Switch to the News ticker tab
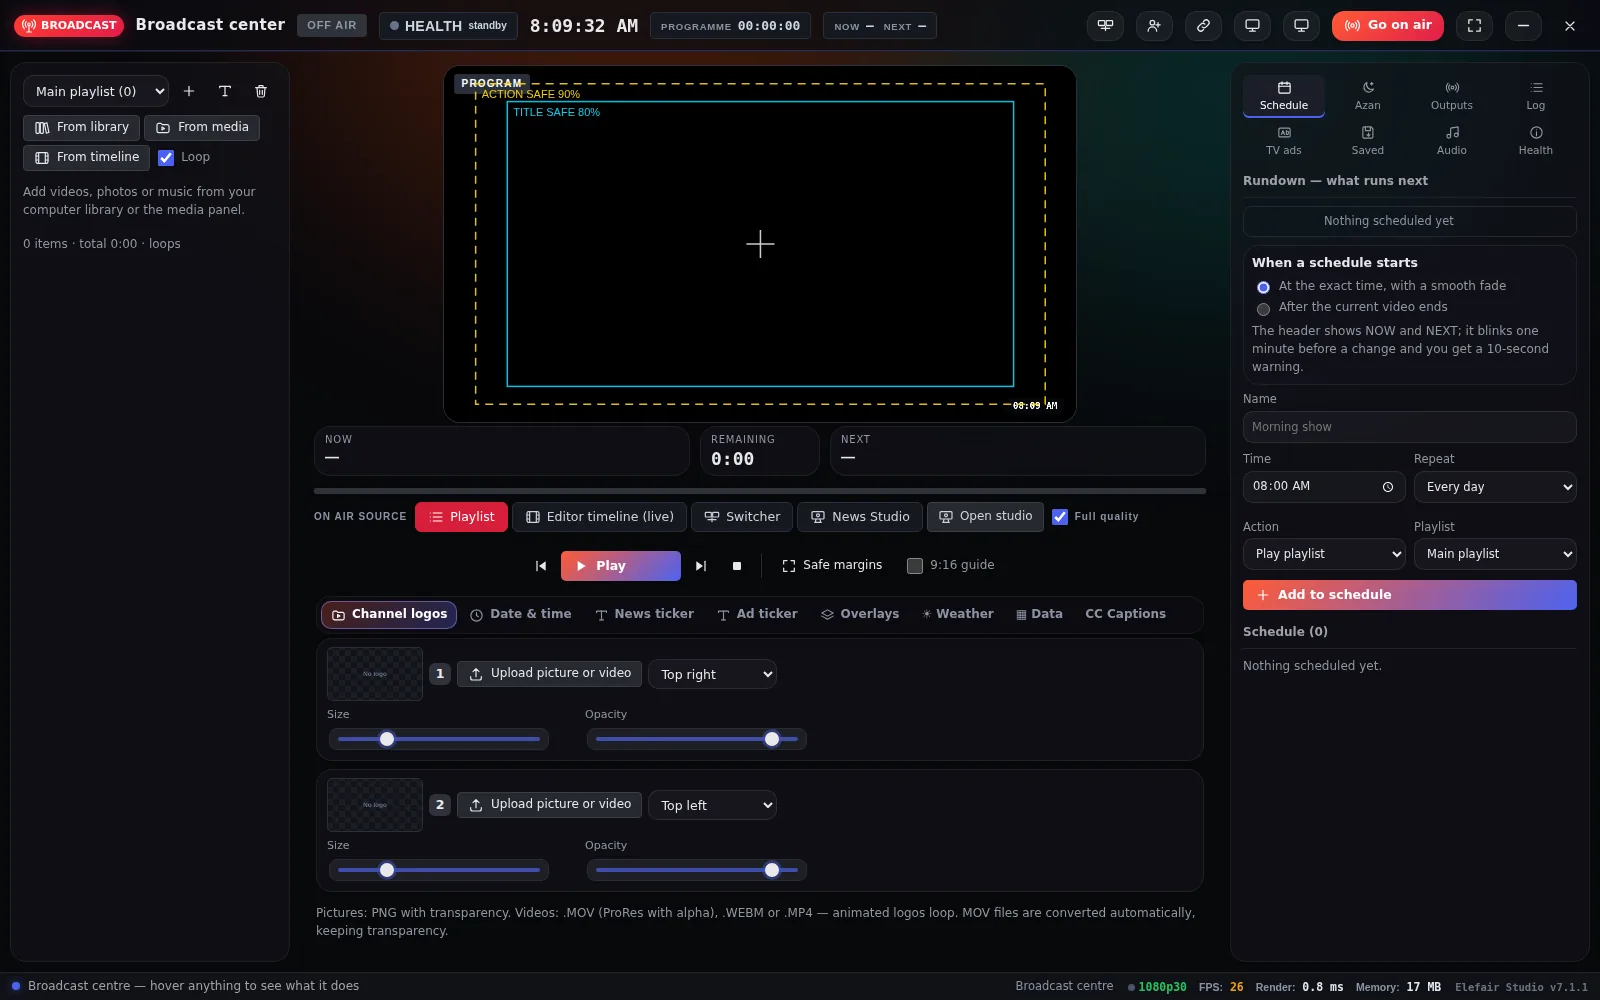This screenshot has width=1600, height=1000. pyautogui.click(x=644, y=614)
